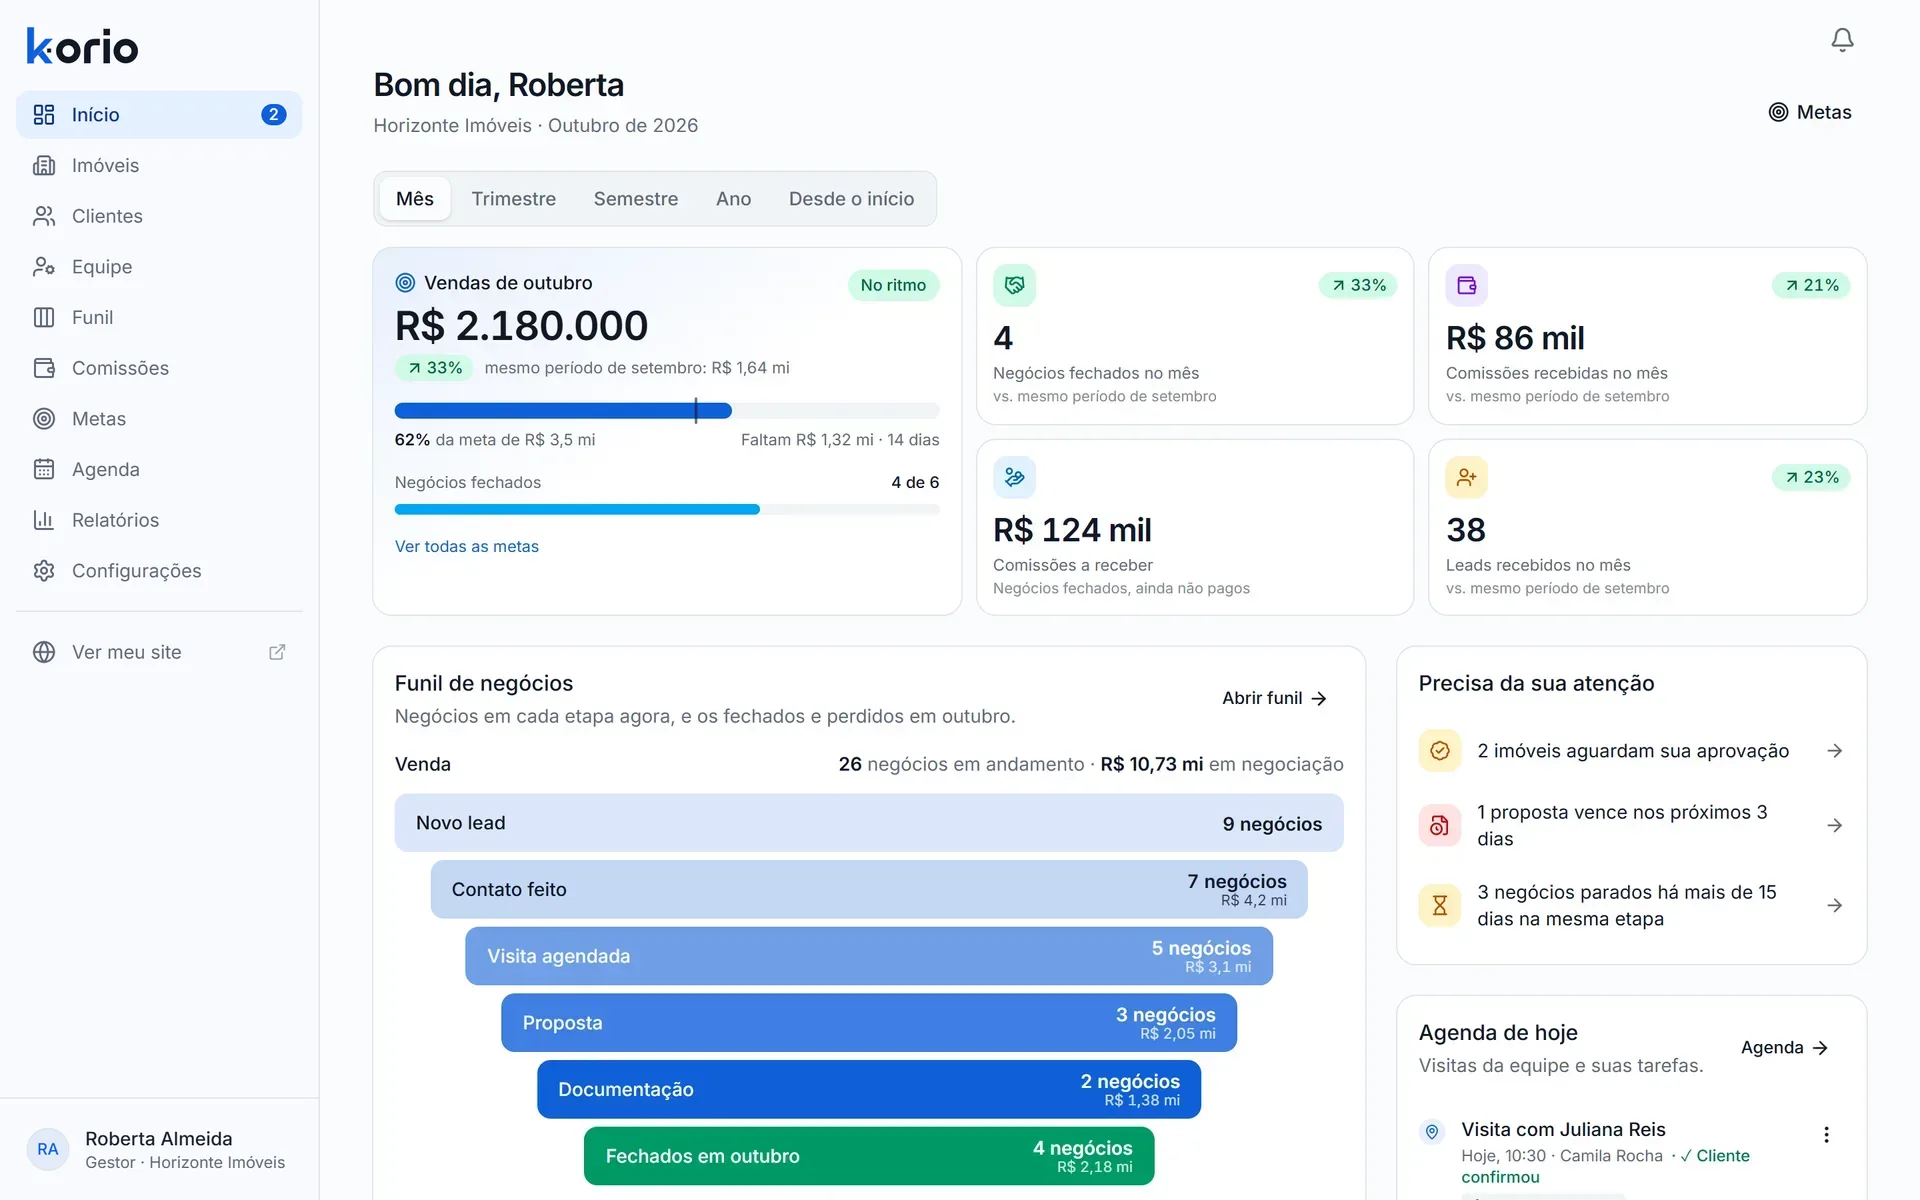Click the hourglass icon for negócios parados

coord(1440,905)
